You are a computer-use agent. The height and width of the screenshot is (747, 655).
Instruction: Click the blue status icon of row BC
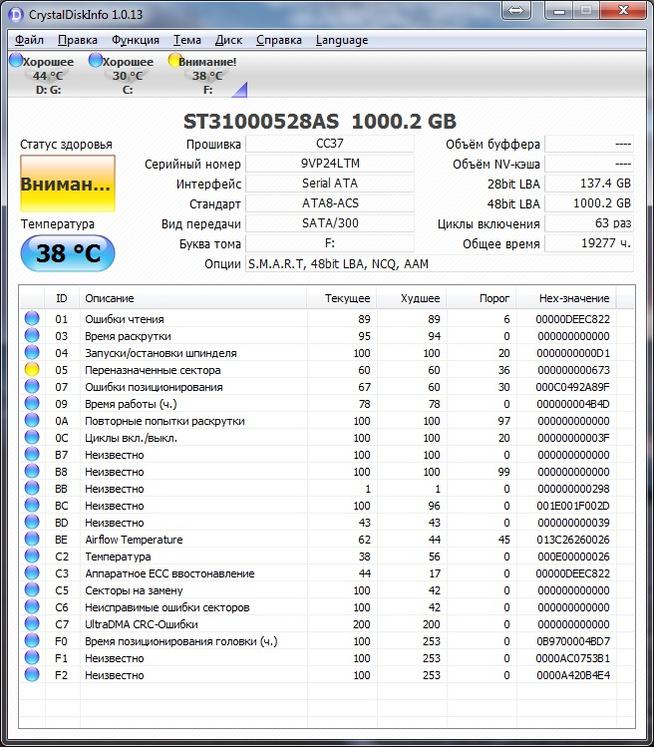[32, 505]
